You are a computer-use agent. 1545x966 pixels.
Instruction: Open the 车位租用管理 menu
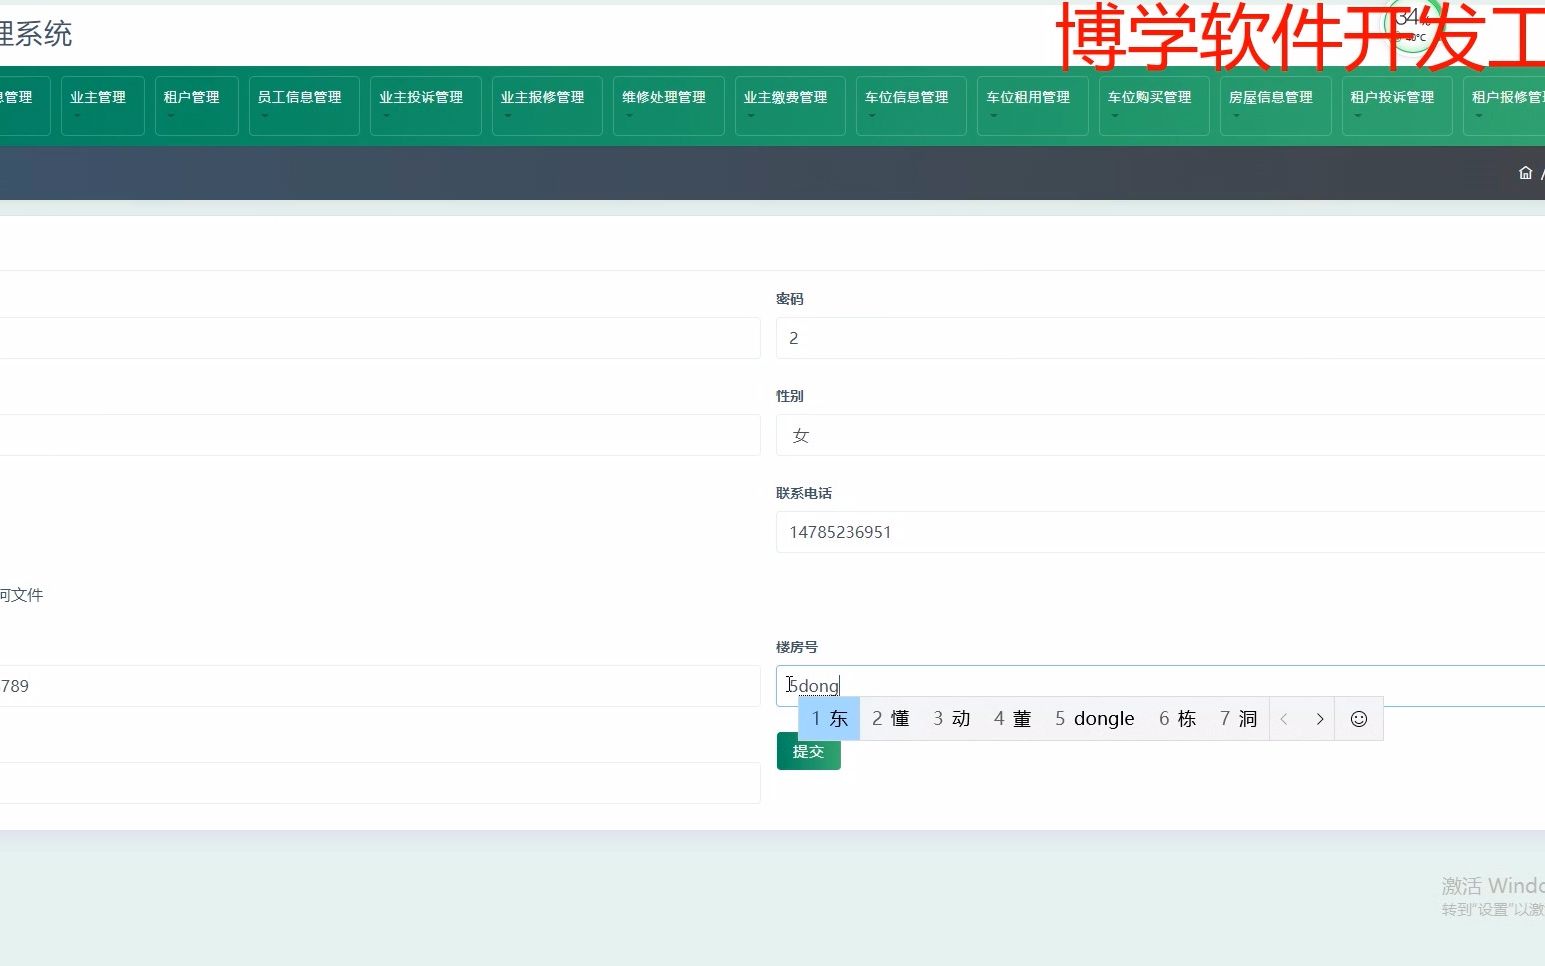[1032, 105]
